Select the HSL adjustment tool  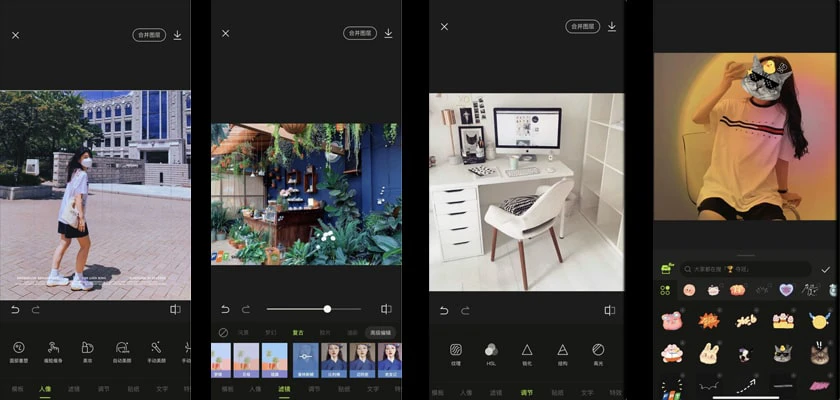(x=491, y=350)
